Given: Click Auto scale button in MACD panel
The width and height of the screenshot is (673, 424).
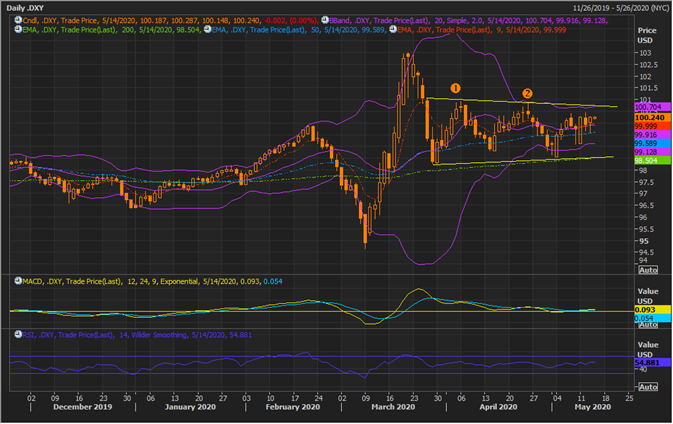Looking at the screenshot, I should click(648, 324).
